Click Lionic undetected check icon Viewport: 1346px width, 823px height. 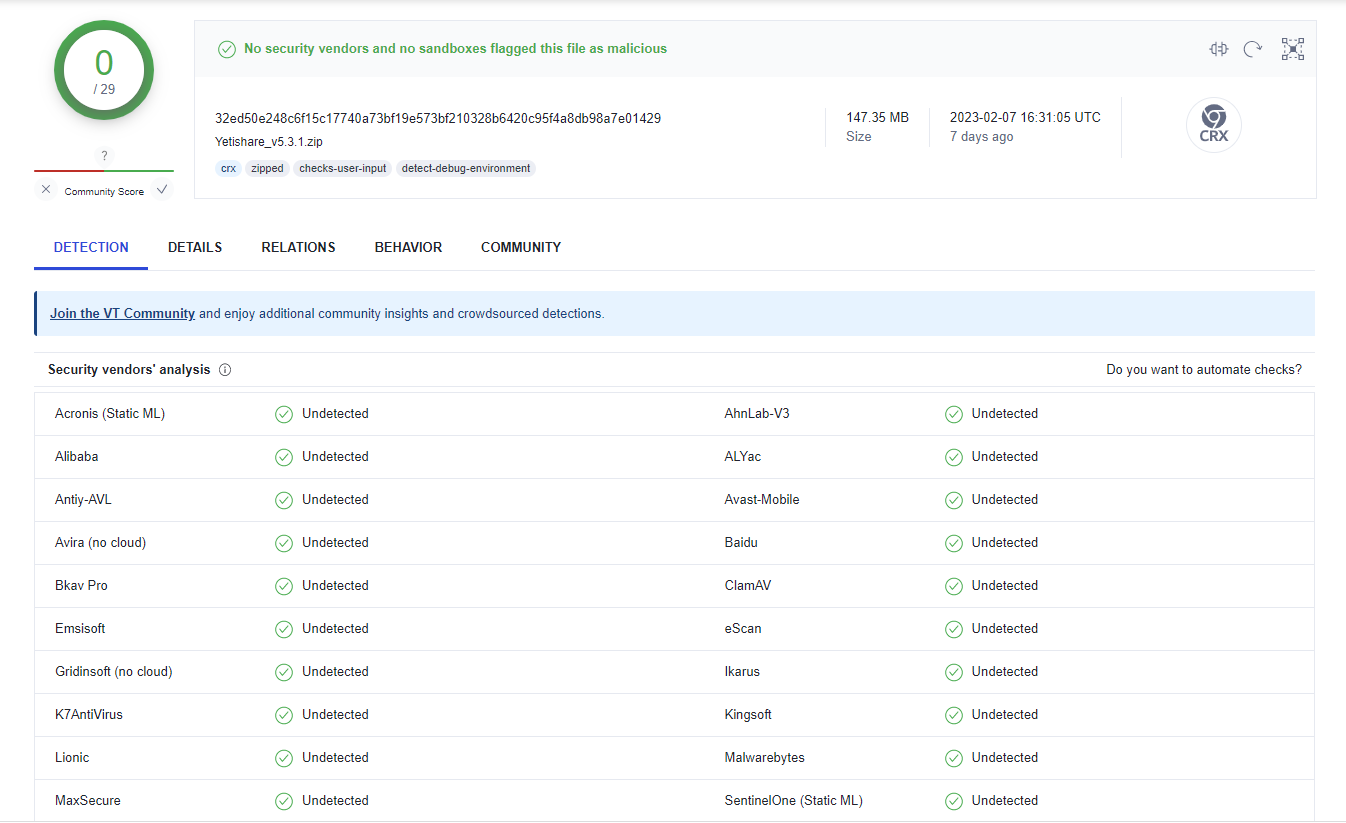(x=284, y=758)
